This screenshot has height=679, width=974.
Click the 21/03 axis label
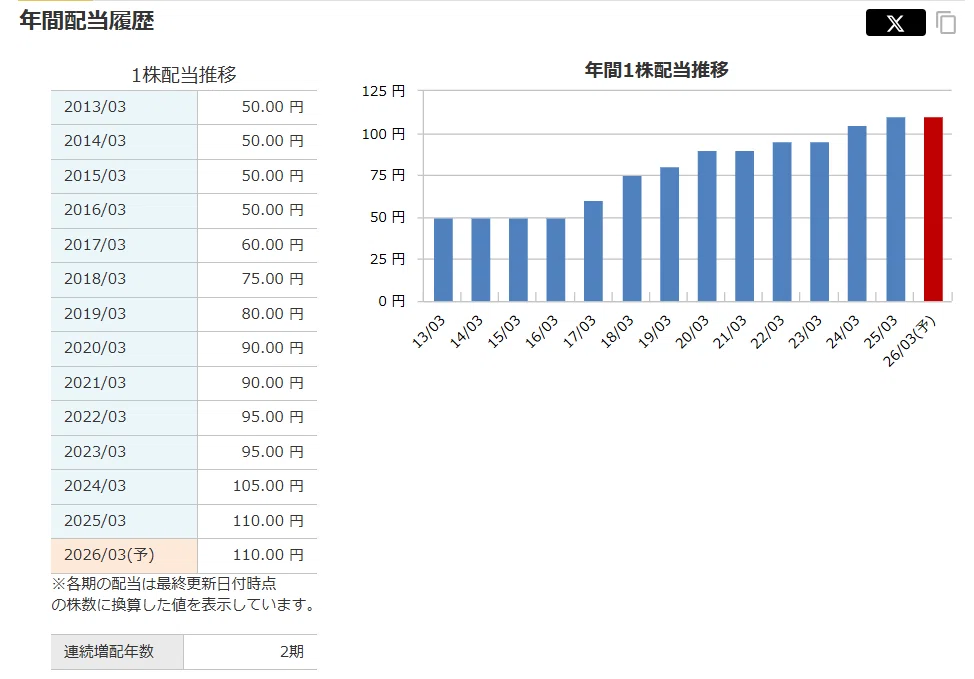[729, 332]
